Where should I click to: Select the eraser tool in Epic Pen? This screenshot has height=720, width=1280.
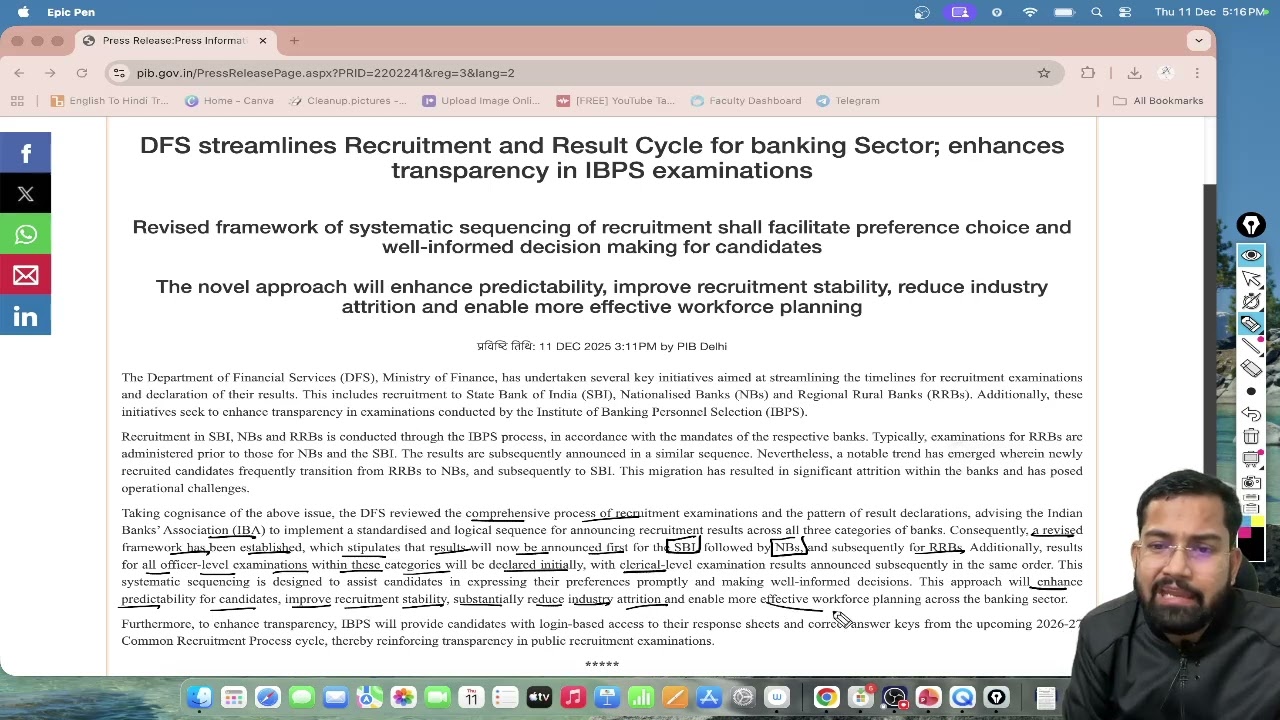pyautogui.click(x=1251, y=369)
